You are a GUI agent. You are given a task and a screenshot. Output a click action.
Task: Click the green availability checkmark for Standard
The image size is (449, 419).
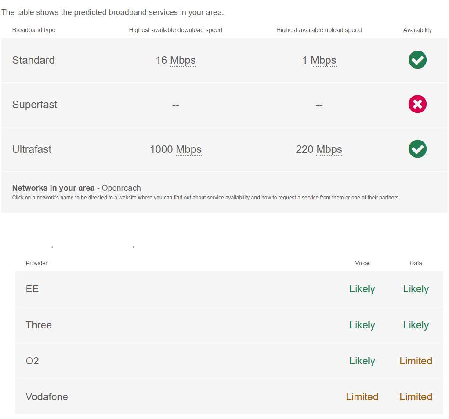[x=418, y=60]
